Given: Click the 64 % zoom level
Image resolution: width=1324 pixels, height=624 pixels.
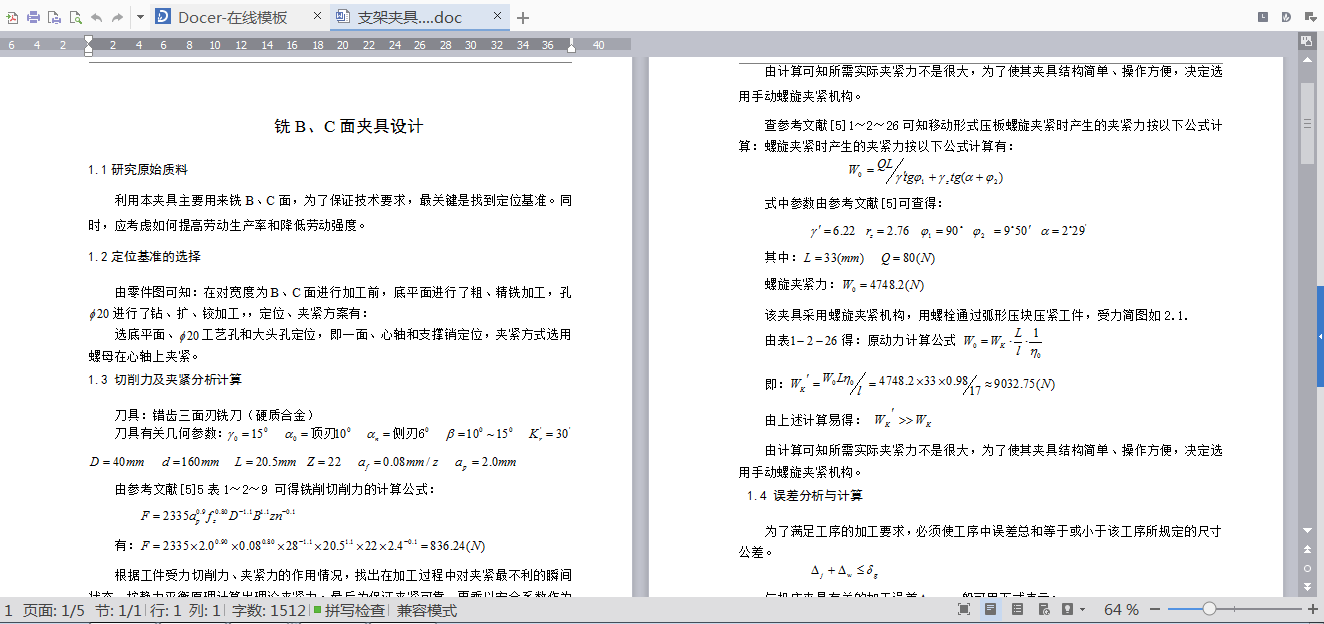Looking at the screenshot, I should pos(1121,610).
